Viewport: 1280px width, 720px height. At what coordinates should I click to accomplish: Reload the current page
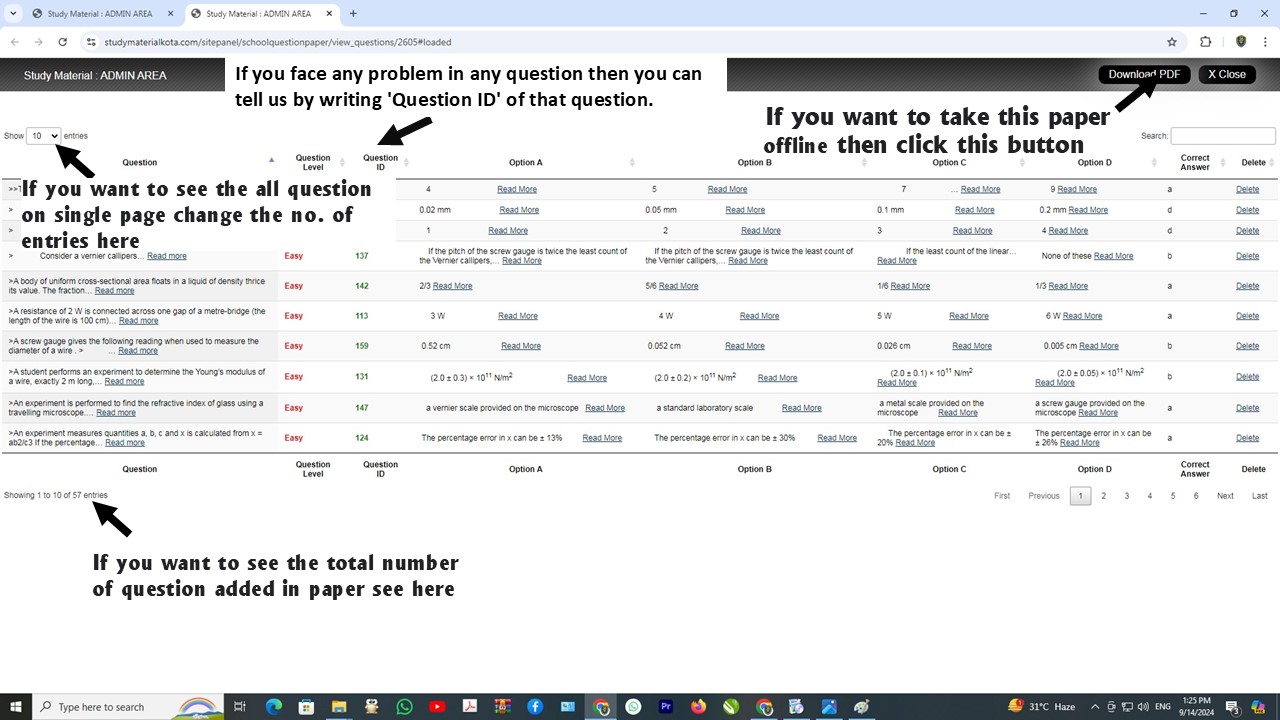click(x=62, y=42)
